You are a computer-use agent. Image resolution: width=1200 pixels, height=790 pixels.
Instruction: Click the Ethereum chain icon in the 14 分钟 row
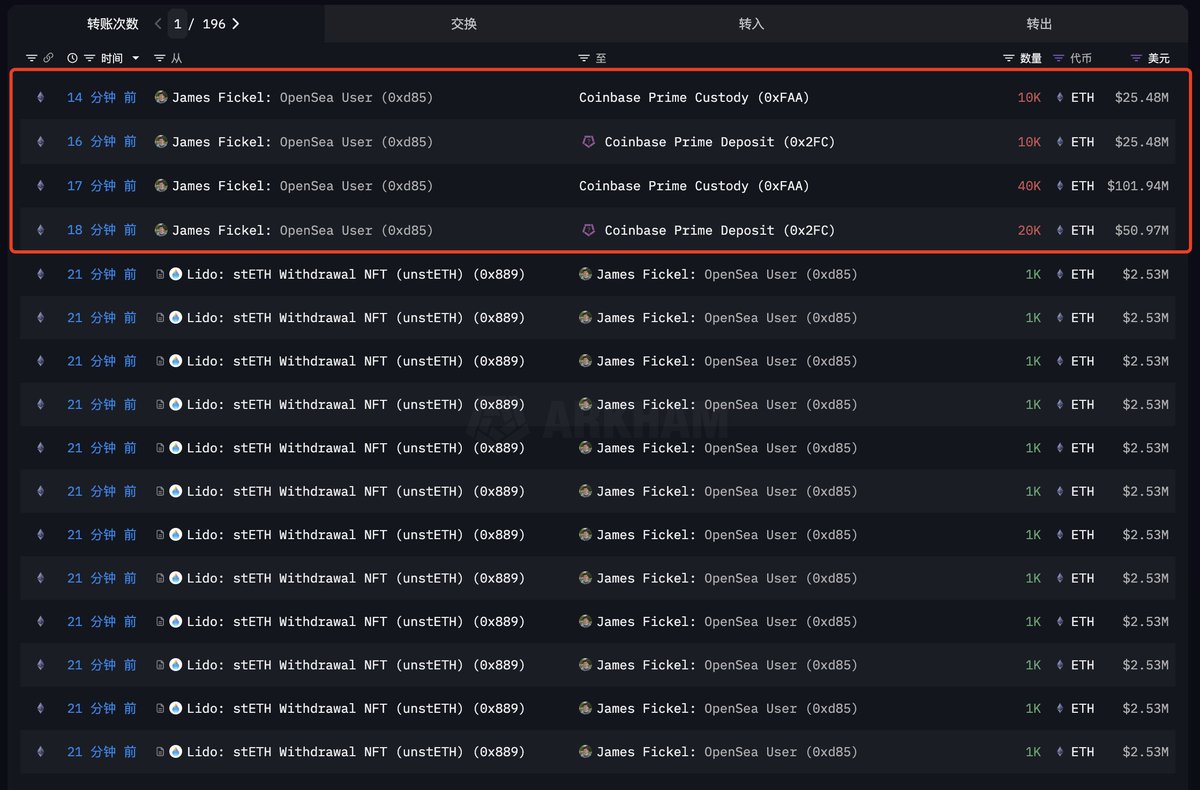[x=41, y=98]
